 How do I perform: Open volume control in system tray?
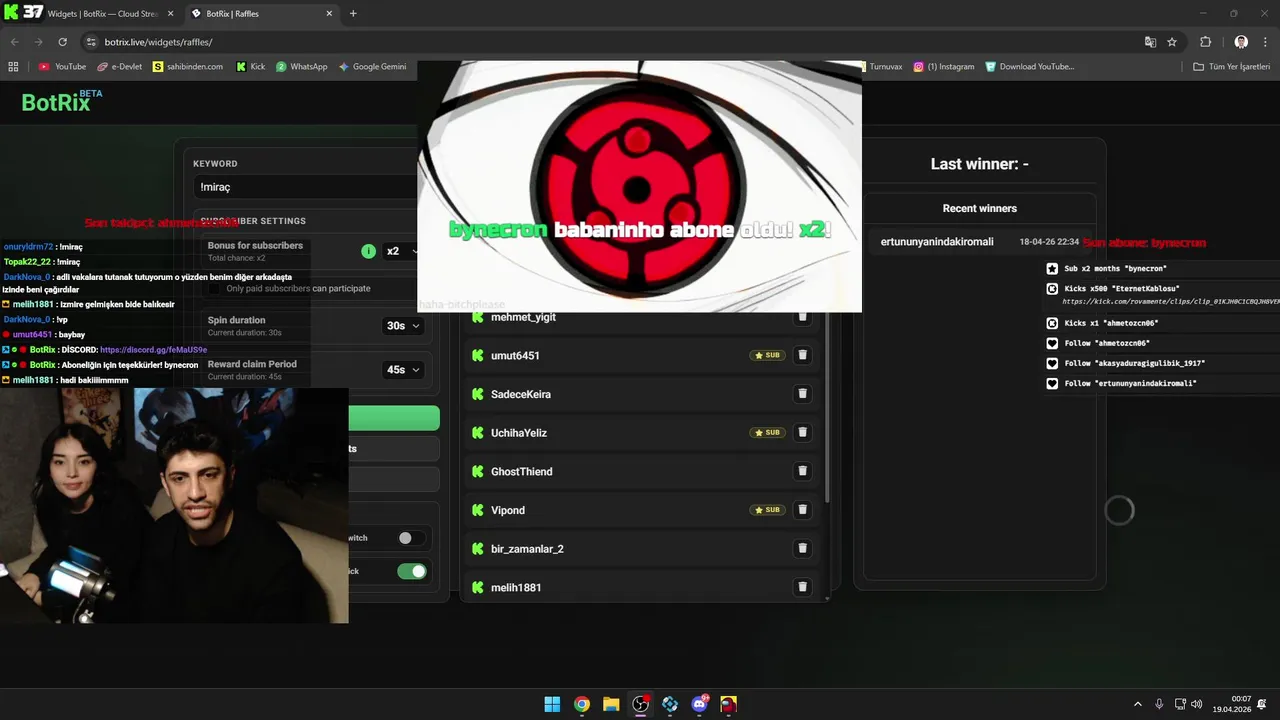[x=1196, y=704]
